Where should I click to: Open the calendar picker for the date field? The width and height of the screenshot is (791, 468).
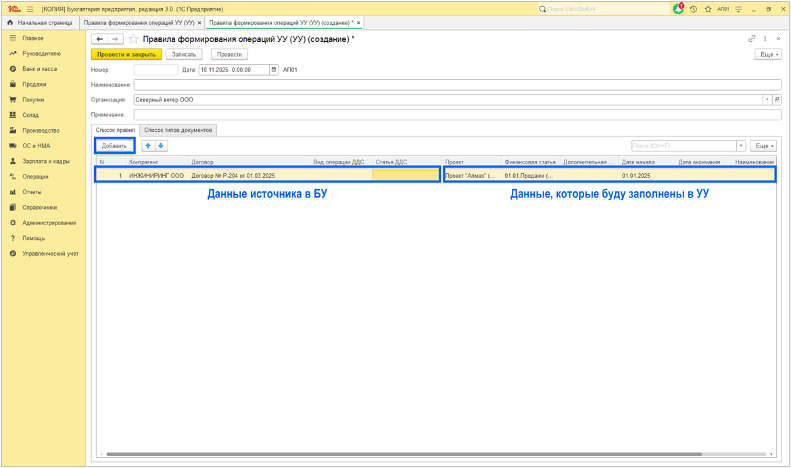(275, 70)
